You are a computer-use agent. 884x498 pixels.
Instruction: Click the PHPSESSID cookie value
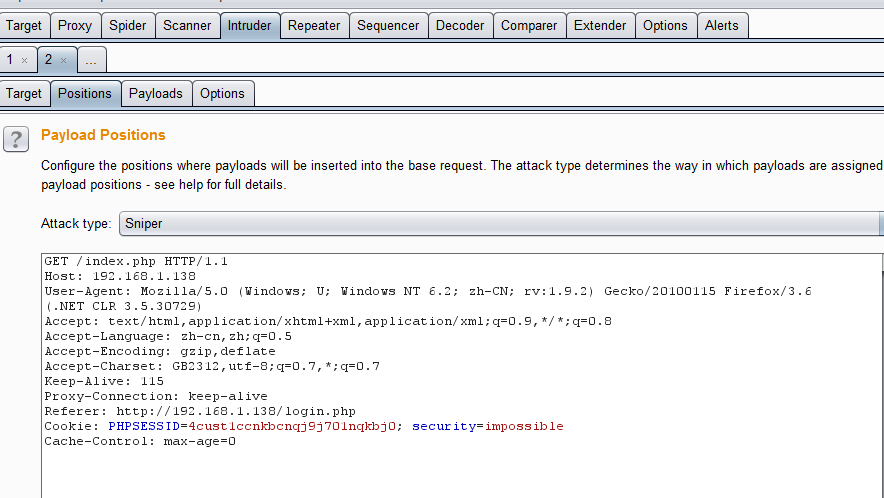pos(292,426)
